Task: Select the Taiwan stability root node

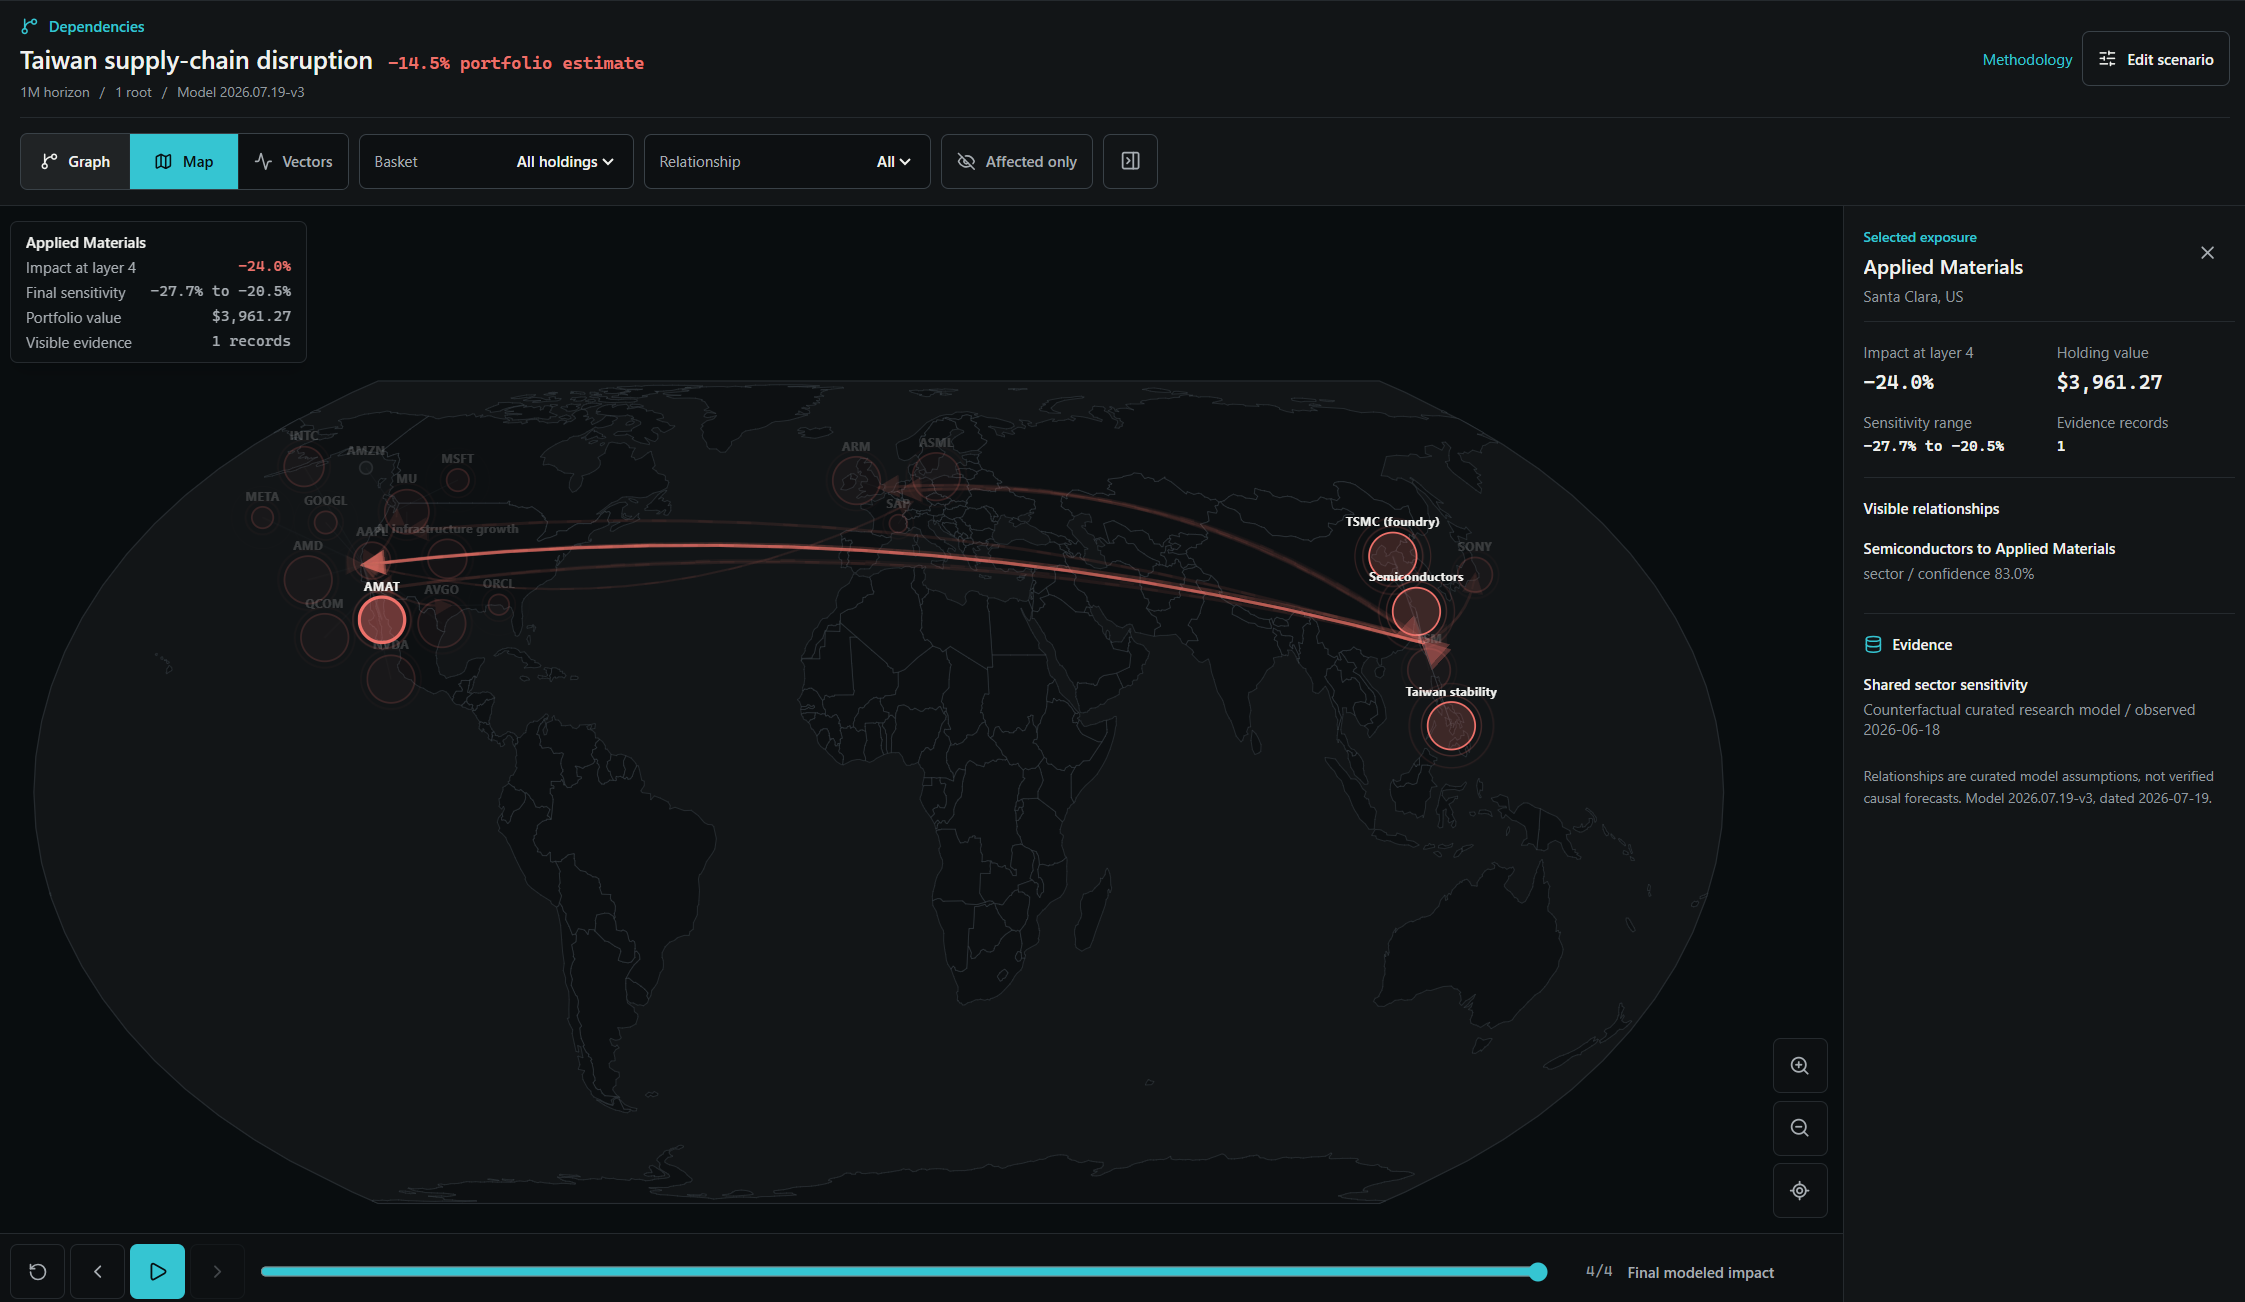Action: tap(1451, 726)
